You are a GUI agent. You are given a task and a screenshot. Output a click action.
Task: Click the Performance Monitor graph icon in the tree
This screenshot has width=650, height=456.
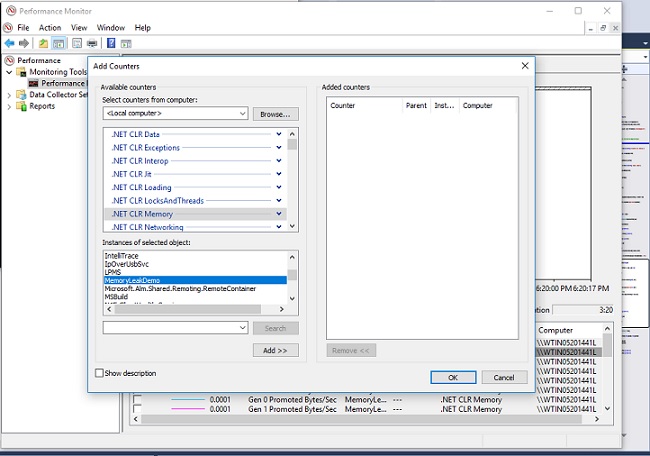[33, 83]
